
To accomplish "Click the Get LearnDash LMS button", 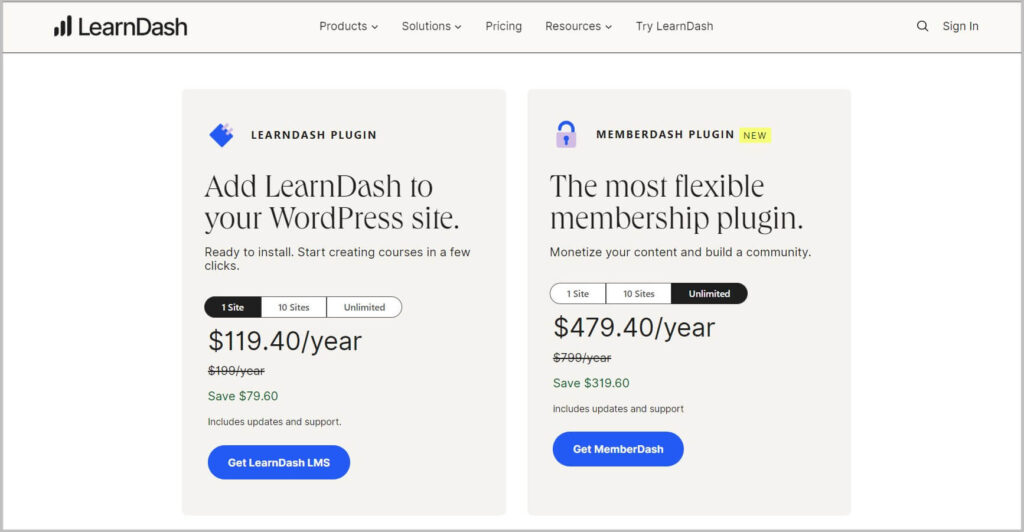I will 279,462.
